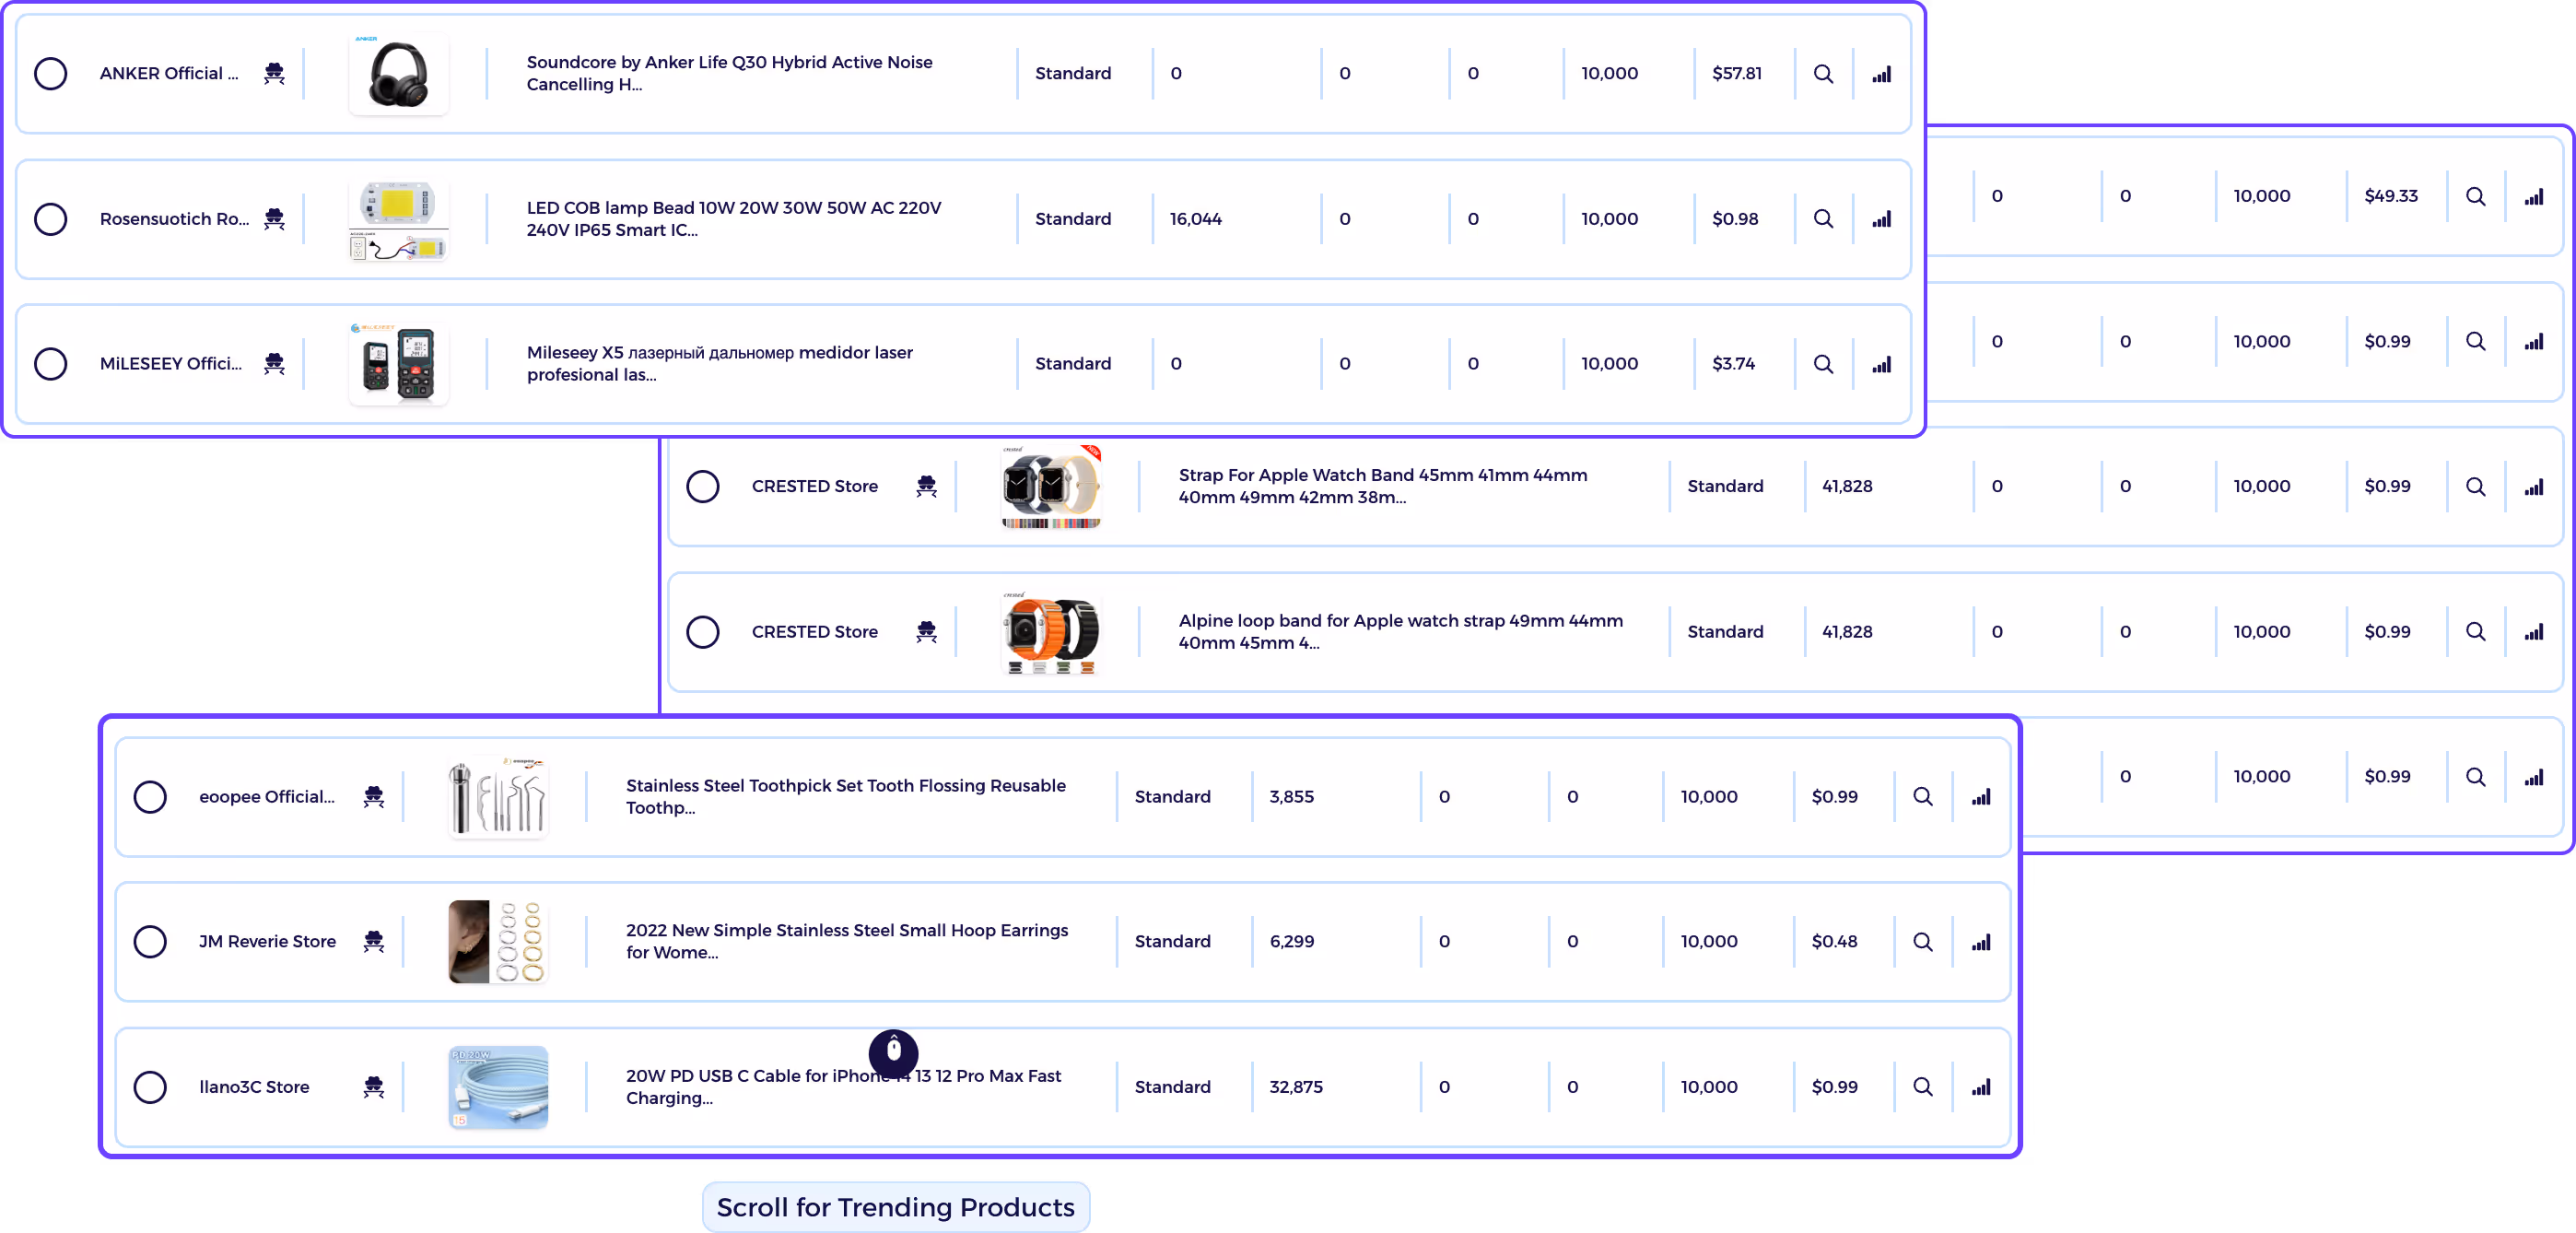The width and height of the screenshot is (2576, 1233).
Task: Click Scroll for Trending Products button
Action: click(x=895, y=1207)
